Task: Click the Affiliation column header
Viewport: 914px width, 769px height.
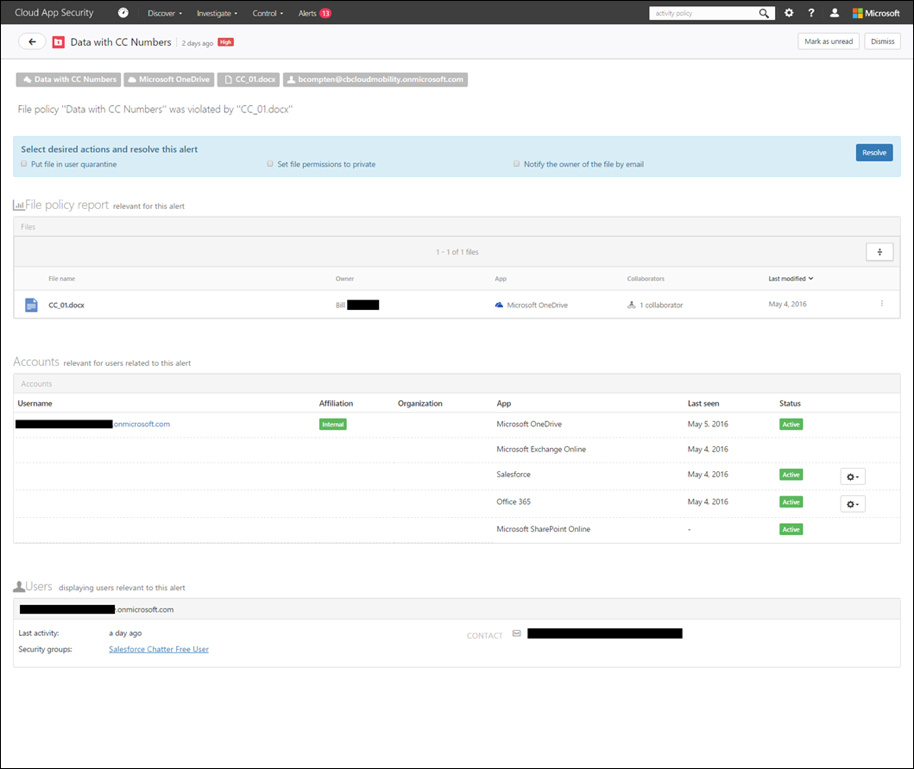Action: pyautogui.click(x=336, y=403)
